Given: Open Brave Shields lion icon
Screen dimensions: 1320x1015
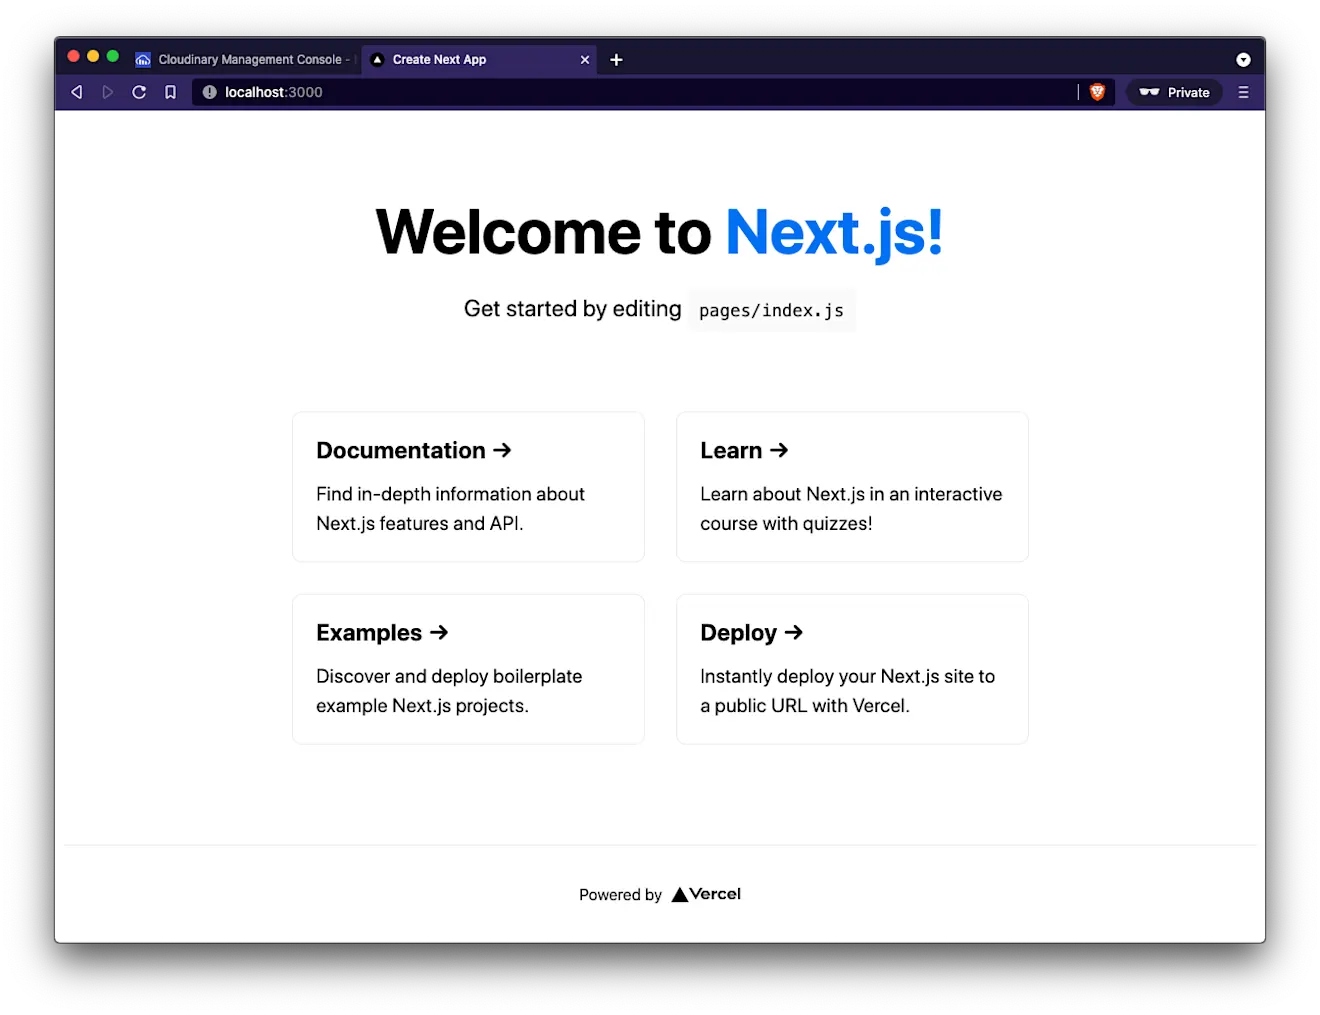Looking at the screenshot, I should (x=1097, y=92).
